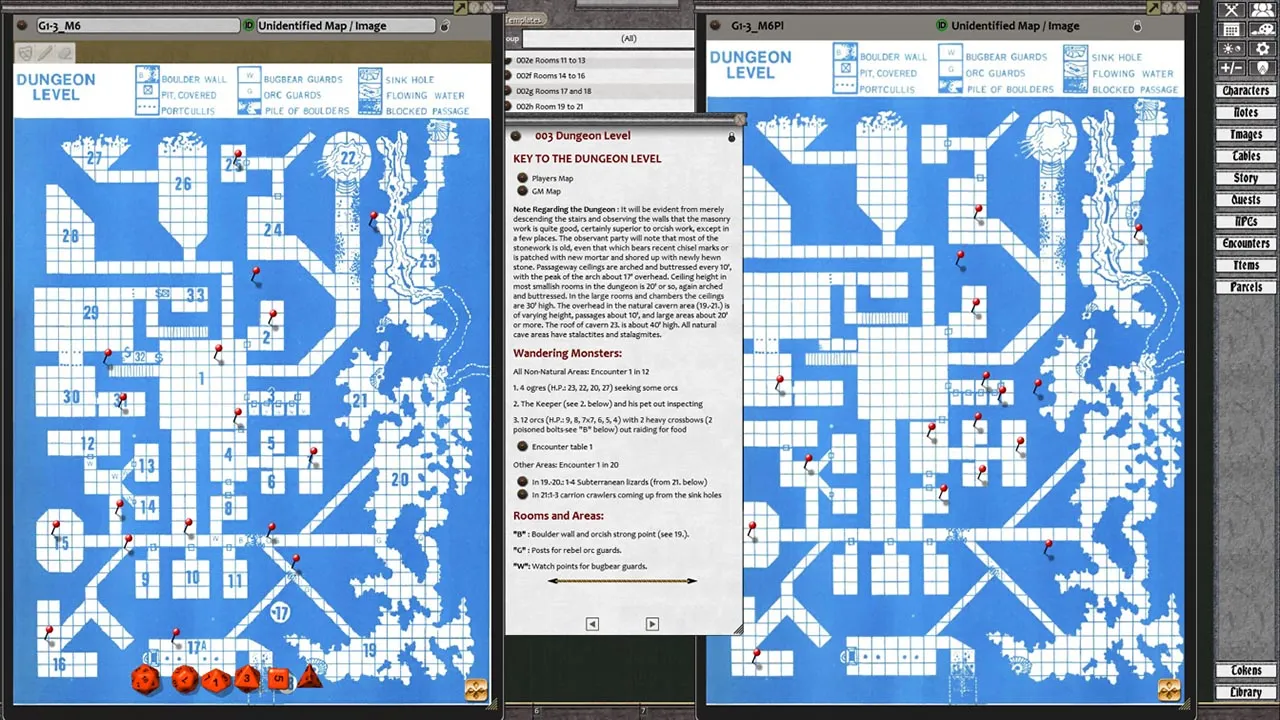The width and height of the screenshot is (1280, 720).
Task: Open the Items sidebar panel
Action: tap(1245, 266)
